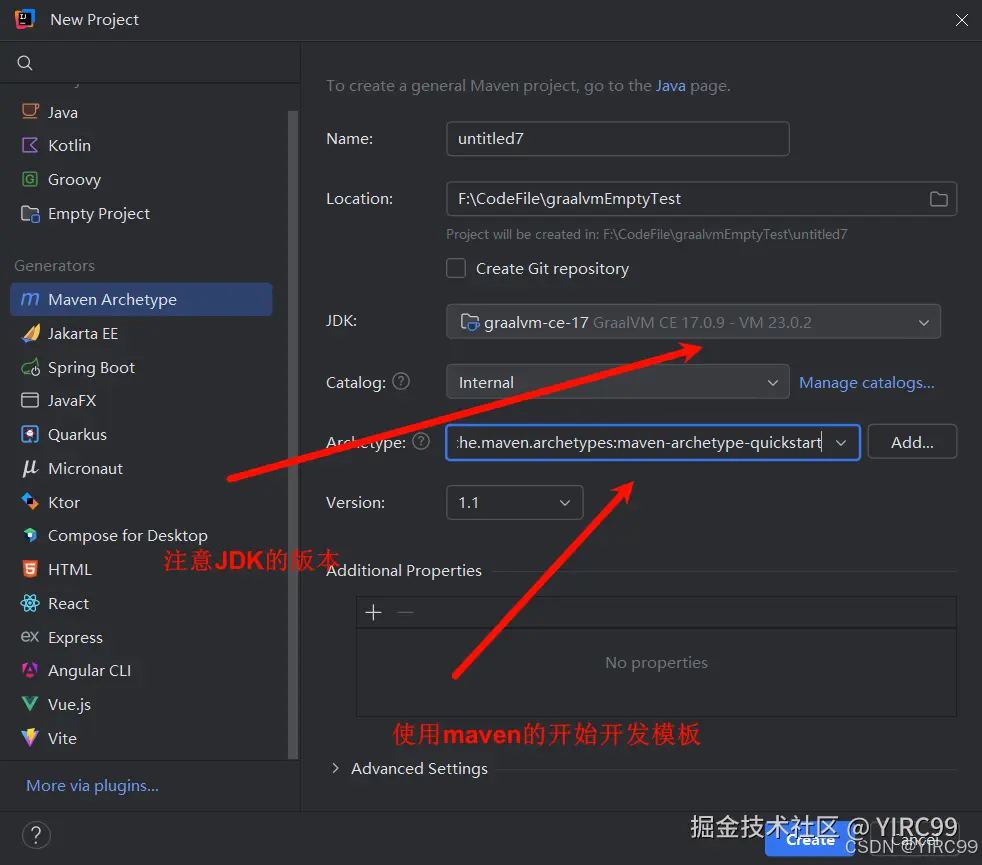Image resolution: width=982 pixels, height=865 pixels.
Task: Select Maven Archetype generator
Action: coord(141,299)
